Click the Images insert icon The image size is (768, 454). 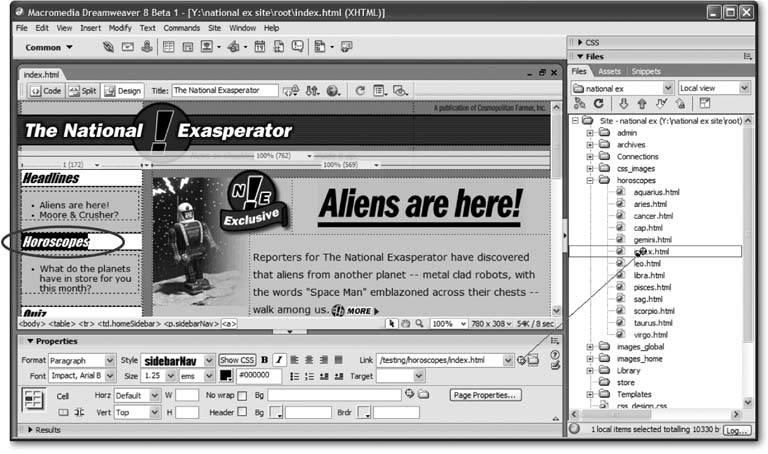[207, 47]
